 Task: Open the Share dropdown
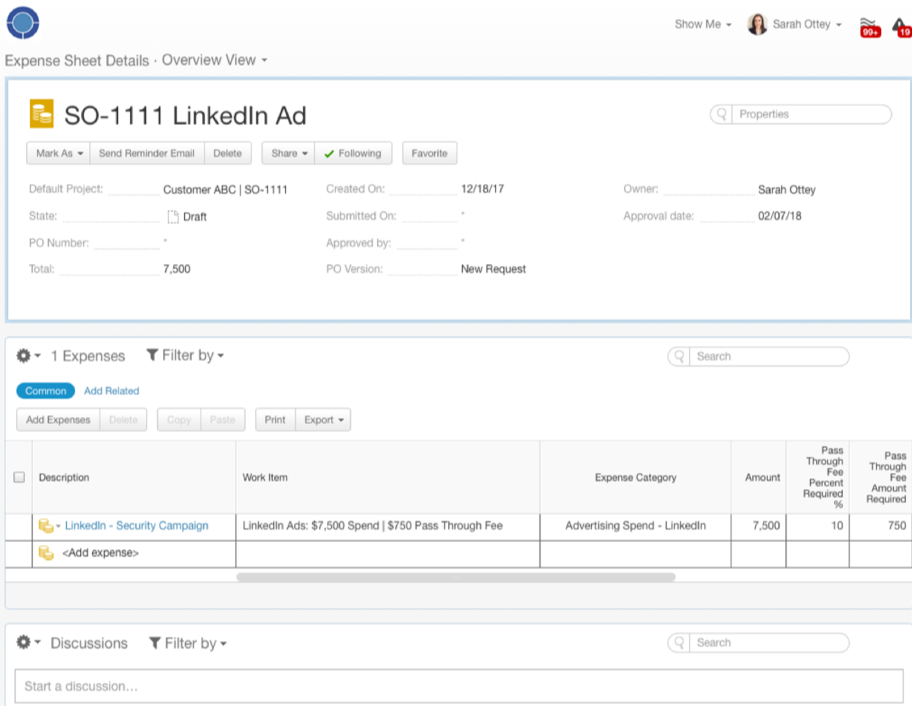288,153
